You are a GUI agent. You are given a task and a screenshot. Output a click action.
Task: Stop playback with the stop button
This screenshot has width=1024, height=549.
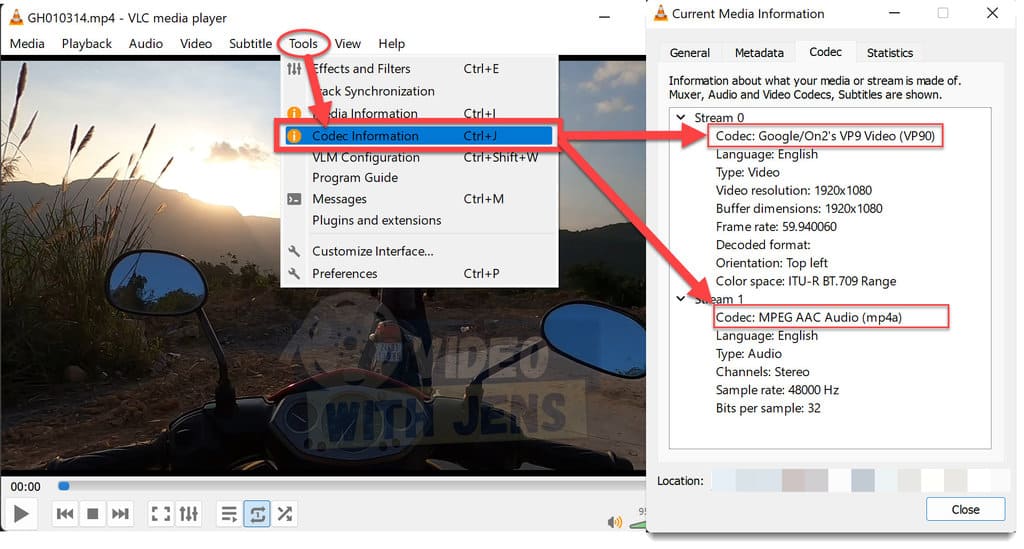click(93, 514)
